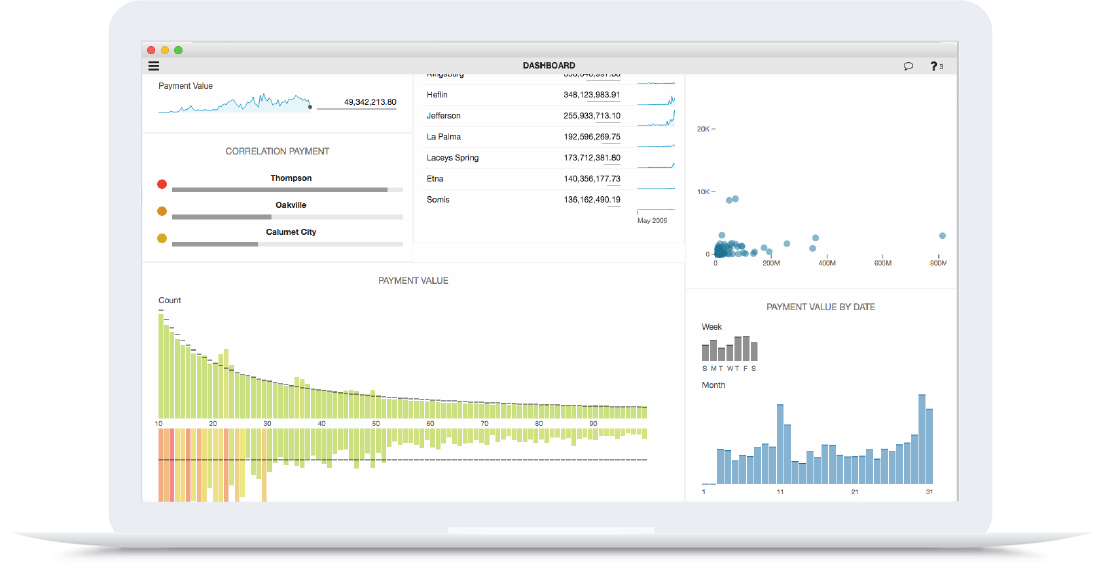Viewport: 1100px width, 576px height.
Task: Click the help question mark icon
Action: coord(934,66)
